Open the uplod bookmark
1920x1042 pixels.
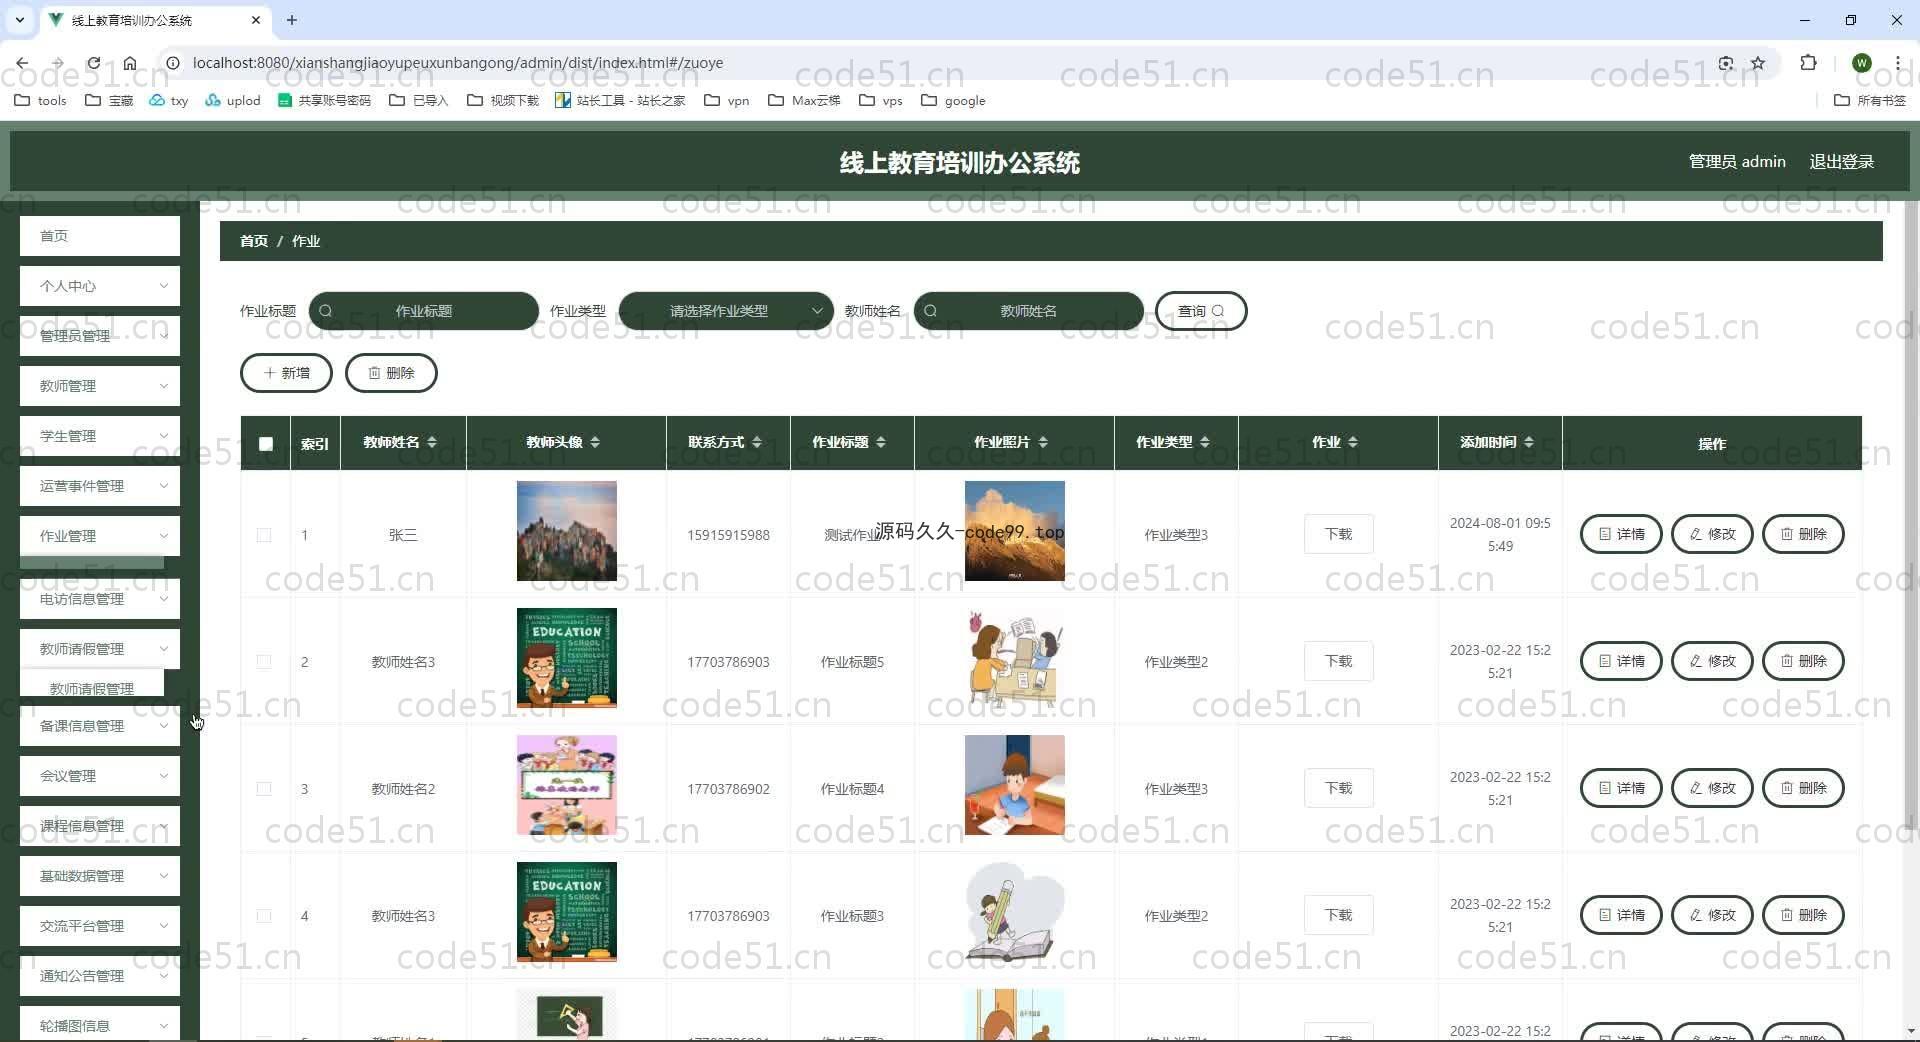coord(232,100)
